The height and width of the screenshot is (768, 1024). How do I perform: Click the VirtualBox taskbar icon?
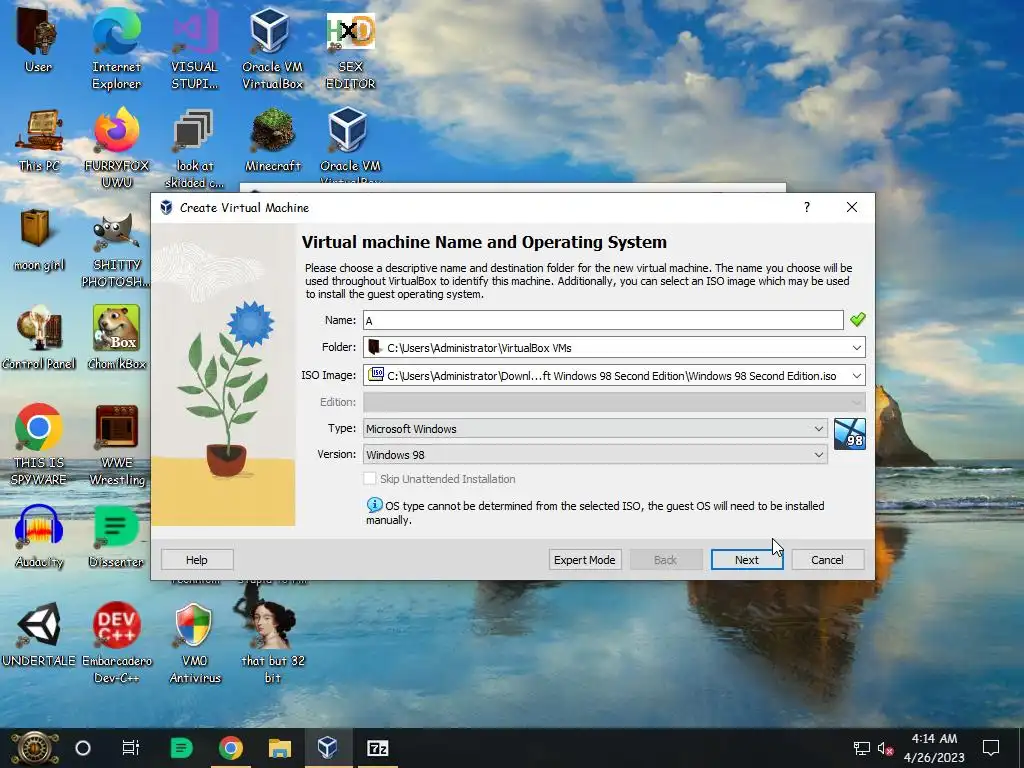(x=328, y=748)
